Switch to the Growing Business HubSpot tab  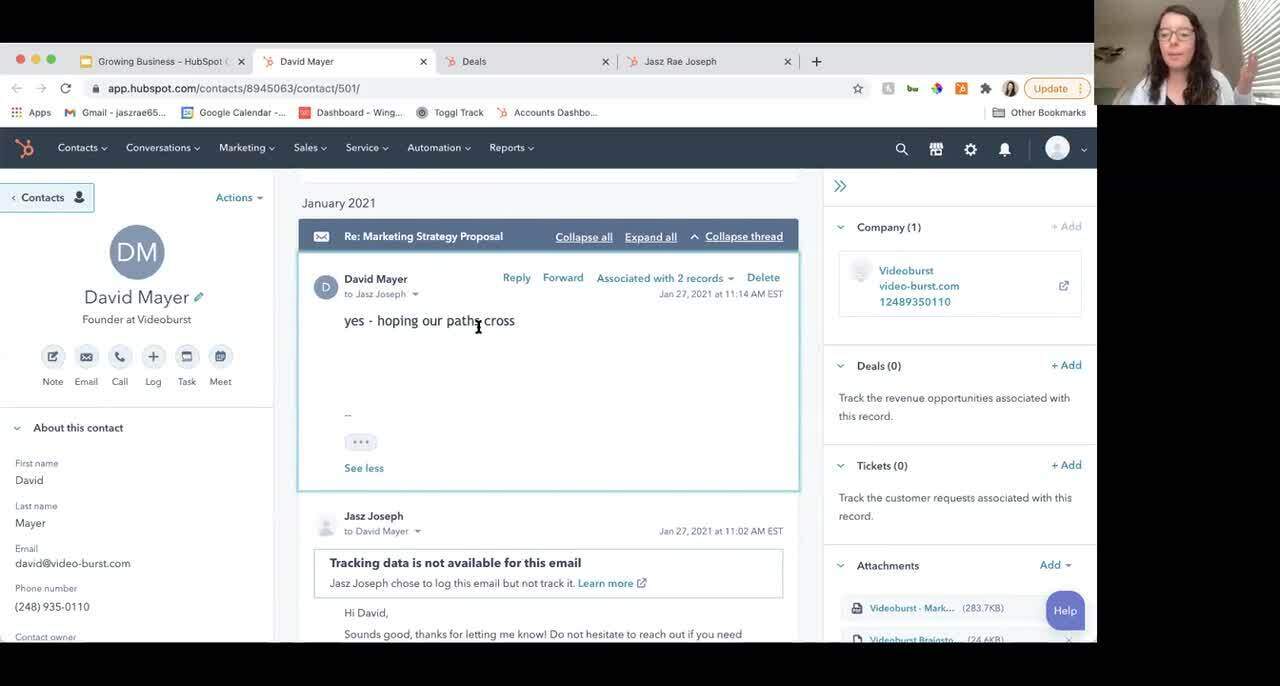point(162,61)
